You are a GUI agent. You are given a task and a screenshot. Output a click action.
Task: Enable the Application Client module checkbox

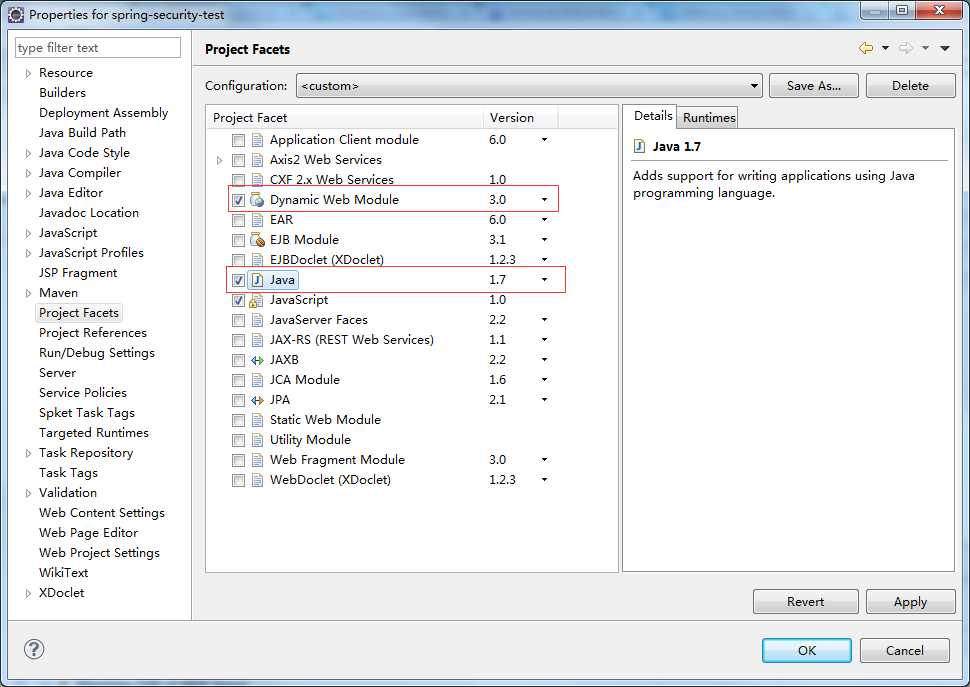238,140
